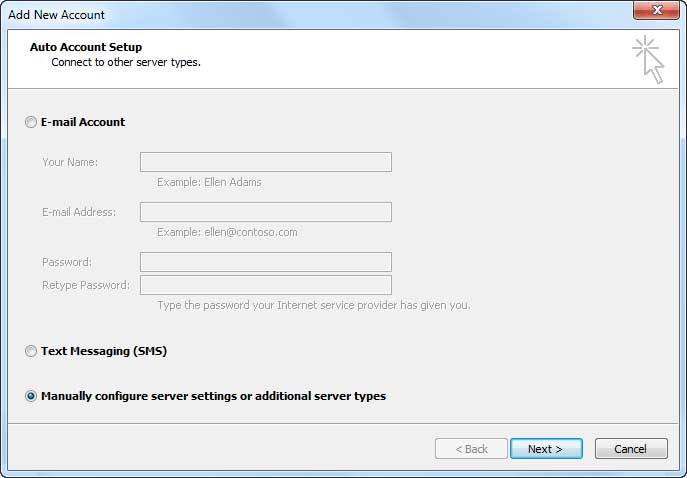Click 'Connect to other server types.' text
The image size is (687, 478).
pos(126,62)
